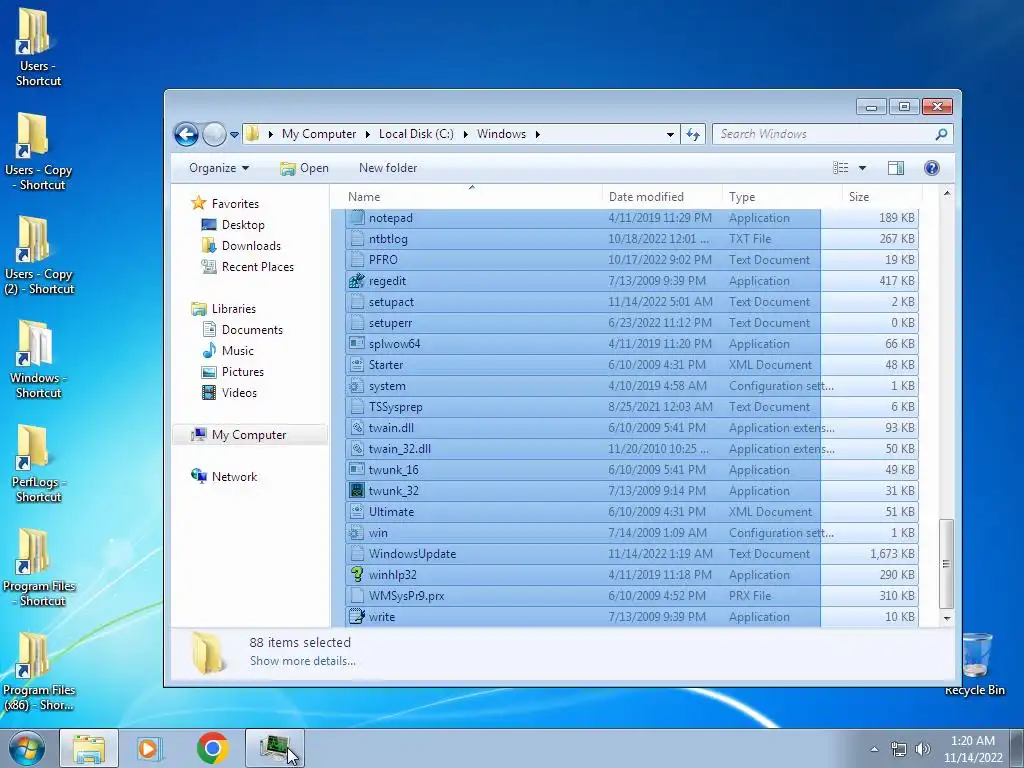Click the My Computer breadcrumb
1024x768 pixels.
tap(319, 134)
